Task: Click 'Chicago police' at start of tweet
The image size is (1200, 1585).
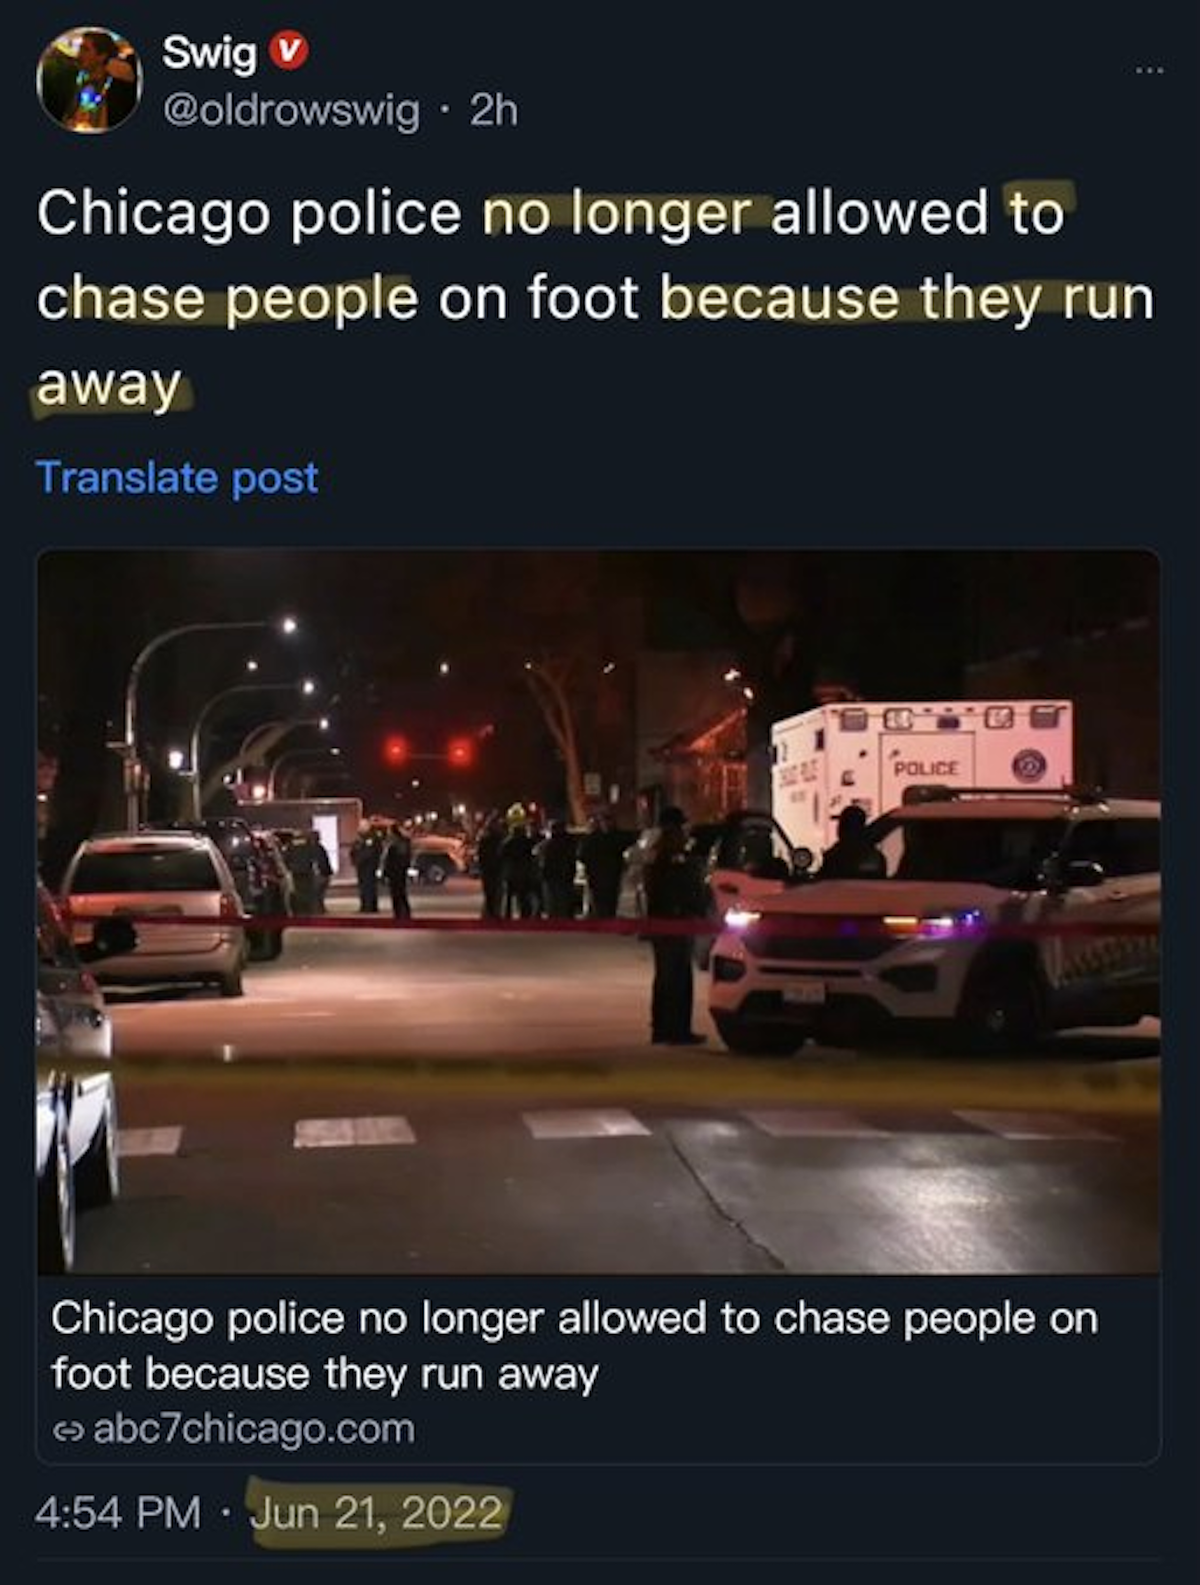Action: [249, 214]
